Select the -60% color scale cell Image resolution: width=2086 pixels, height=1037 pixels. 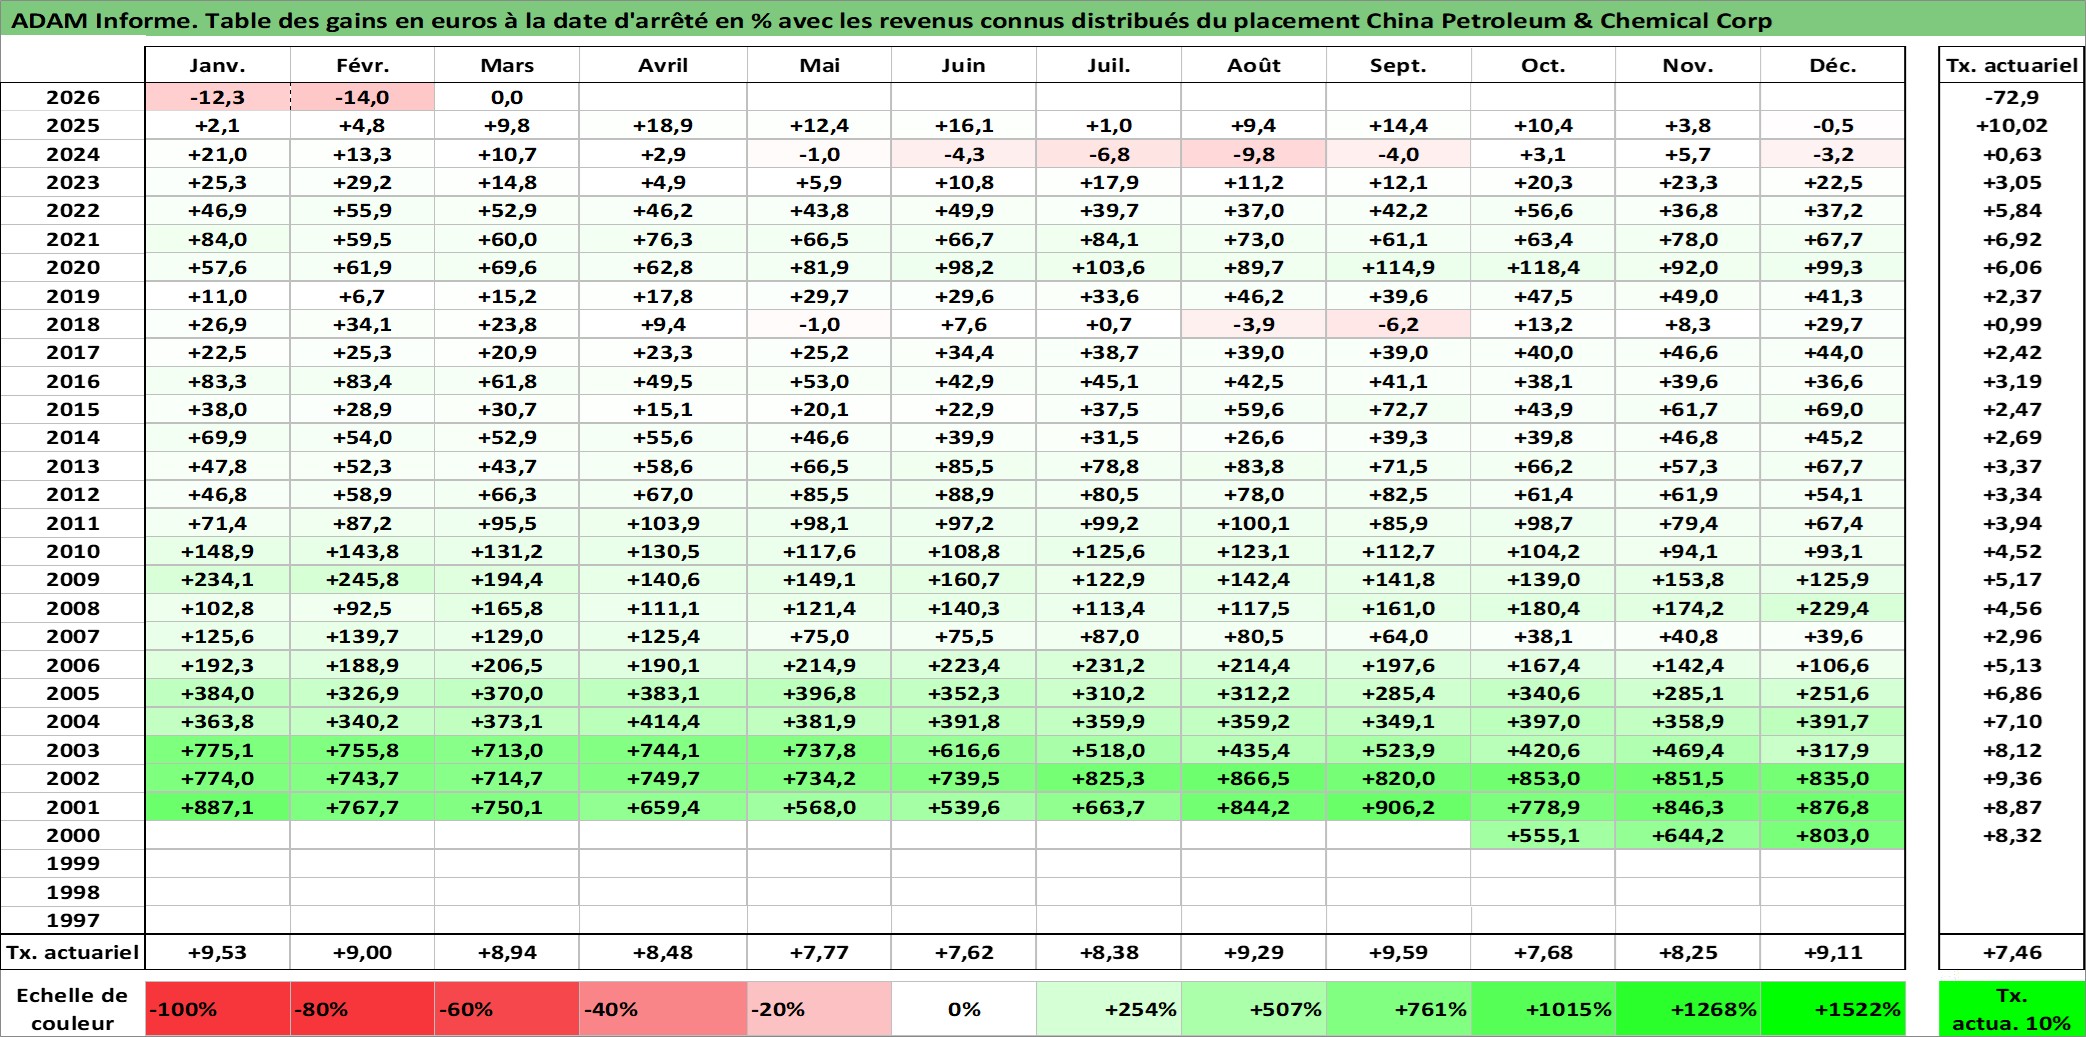tap(506, 1009)
